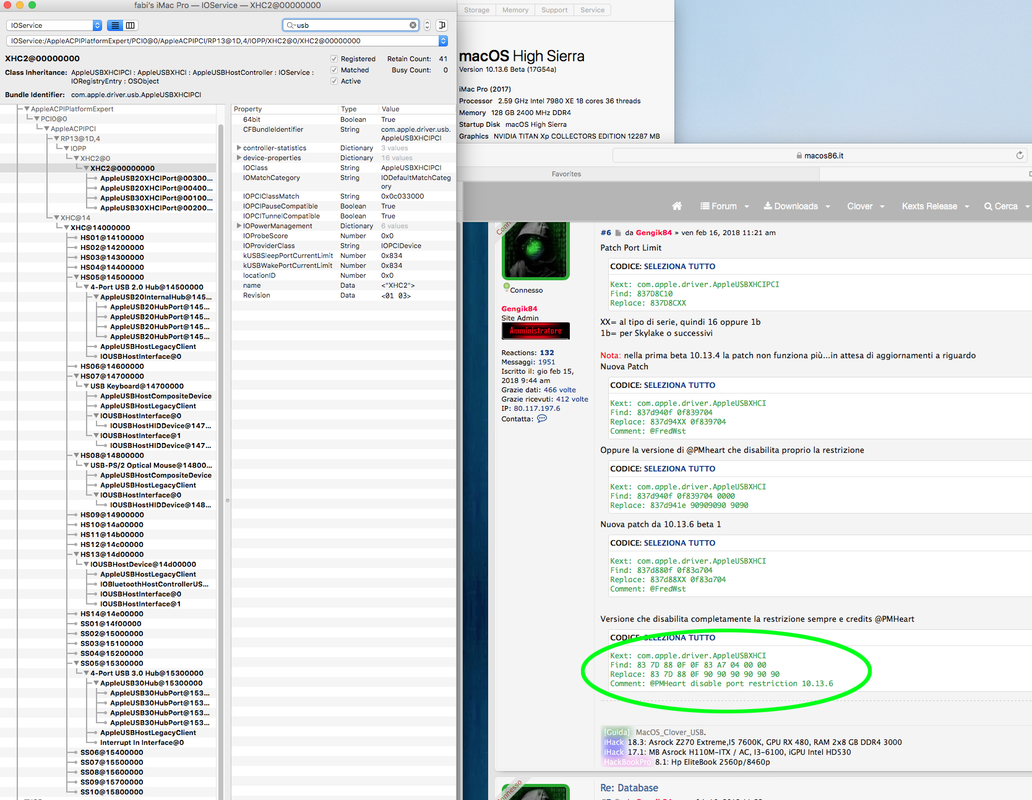Open the Downloads menu
This screenshot has height=800, width=1032.
pos(796,206)
